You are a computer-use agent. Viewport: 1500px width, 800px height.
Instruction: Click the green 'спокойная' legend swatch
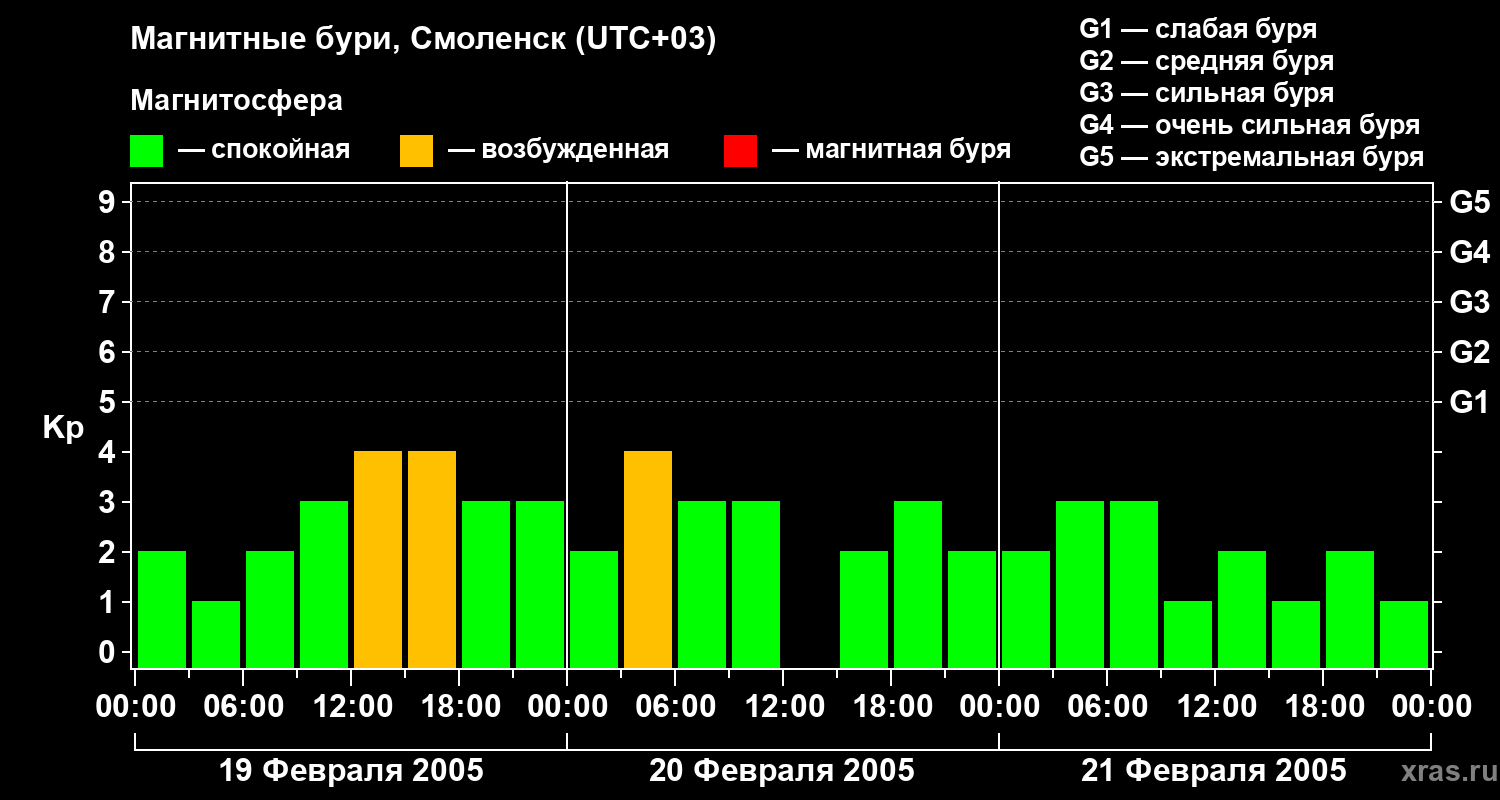tap(146, 150)
